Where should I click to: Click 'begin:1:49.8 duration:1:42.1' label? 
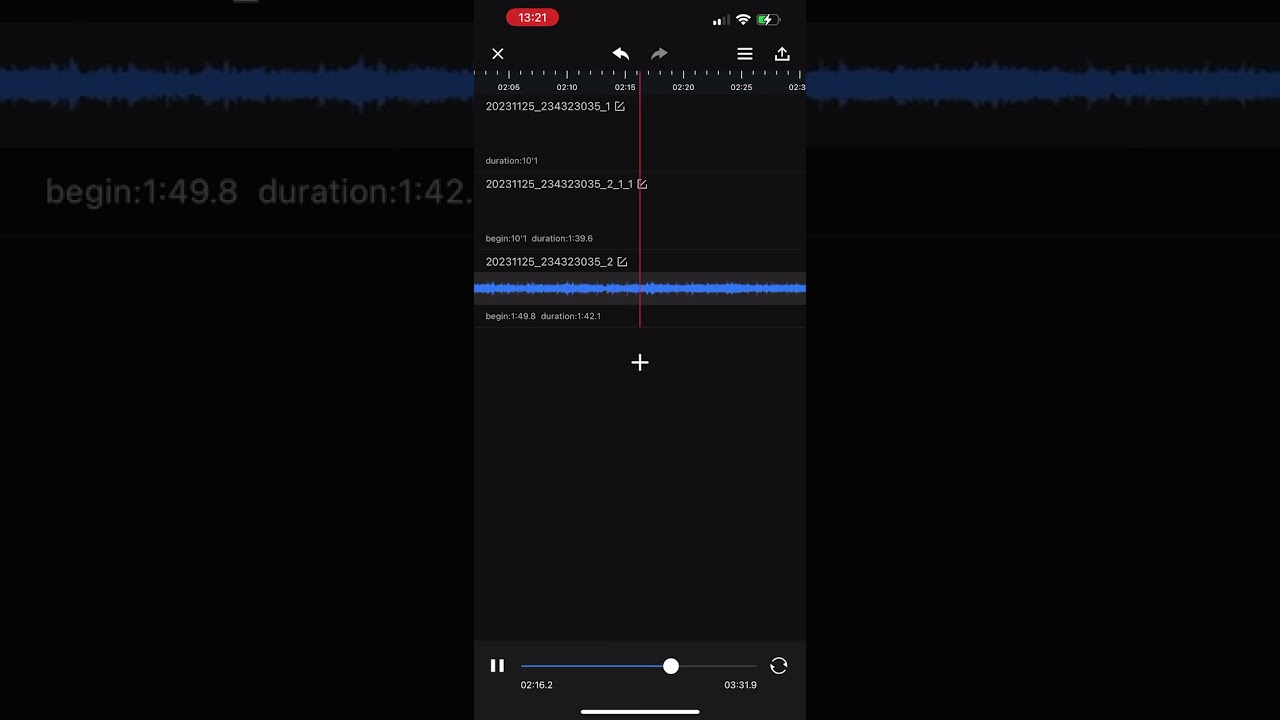[x=543, y=316]
